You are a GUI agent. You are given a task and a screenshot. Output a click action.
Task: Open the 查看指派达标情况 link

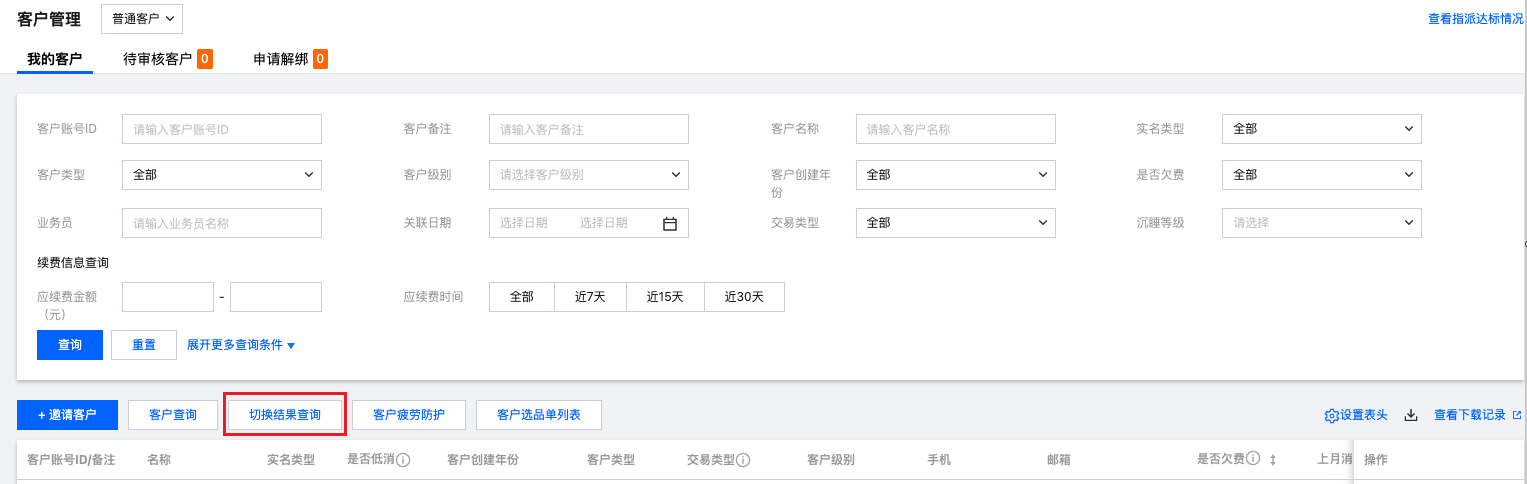(x=1475, y=18)
